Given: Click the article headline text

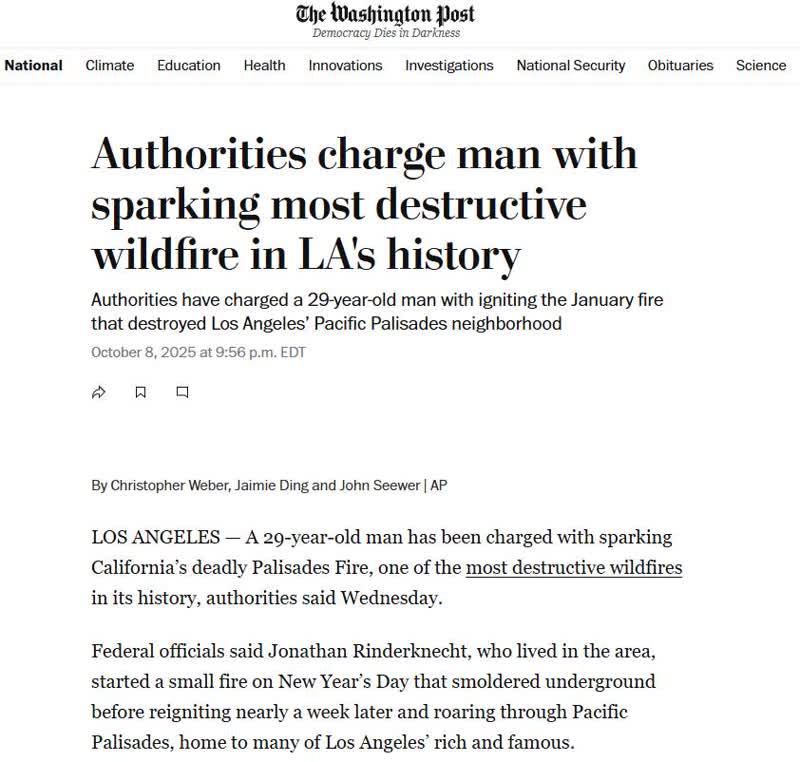Looking at the screenshot, I should click(x=364, y=205).
